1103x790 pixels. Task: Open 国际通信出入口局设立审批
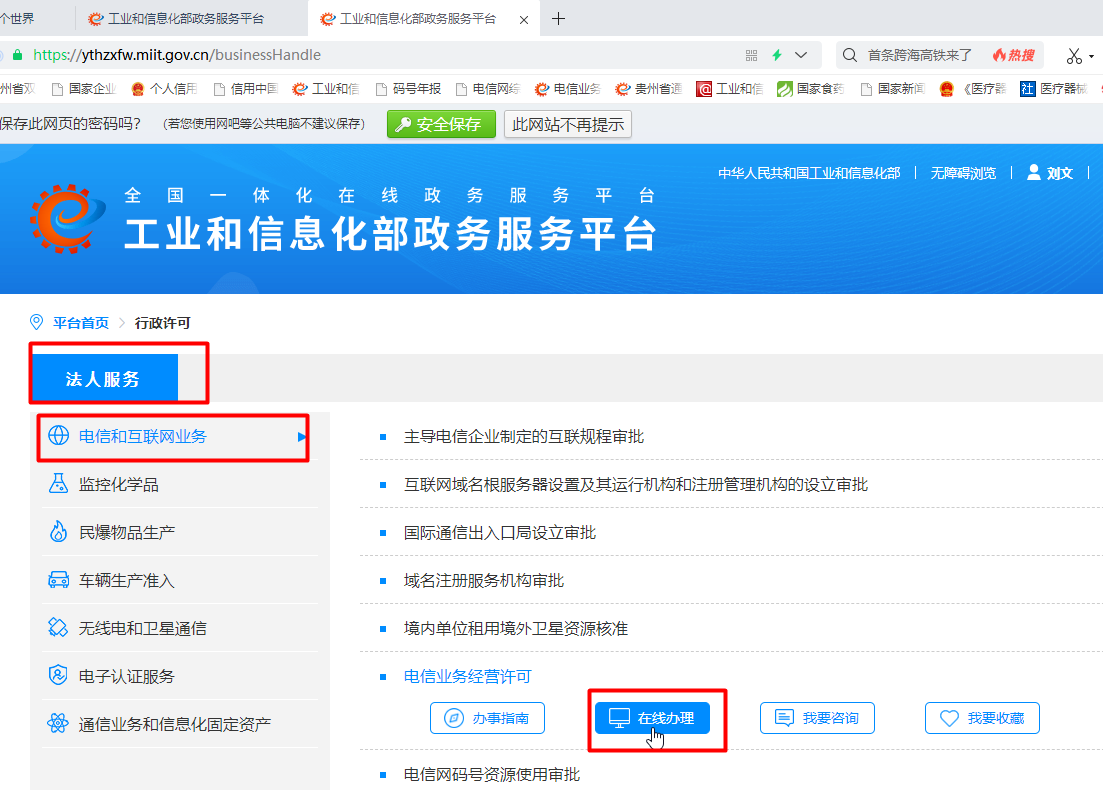click(x=500, y=533)
